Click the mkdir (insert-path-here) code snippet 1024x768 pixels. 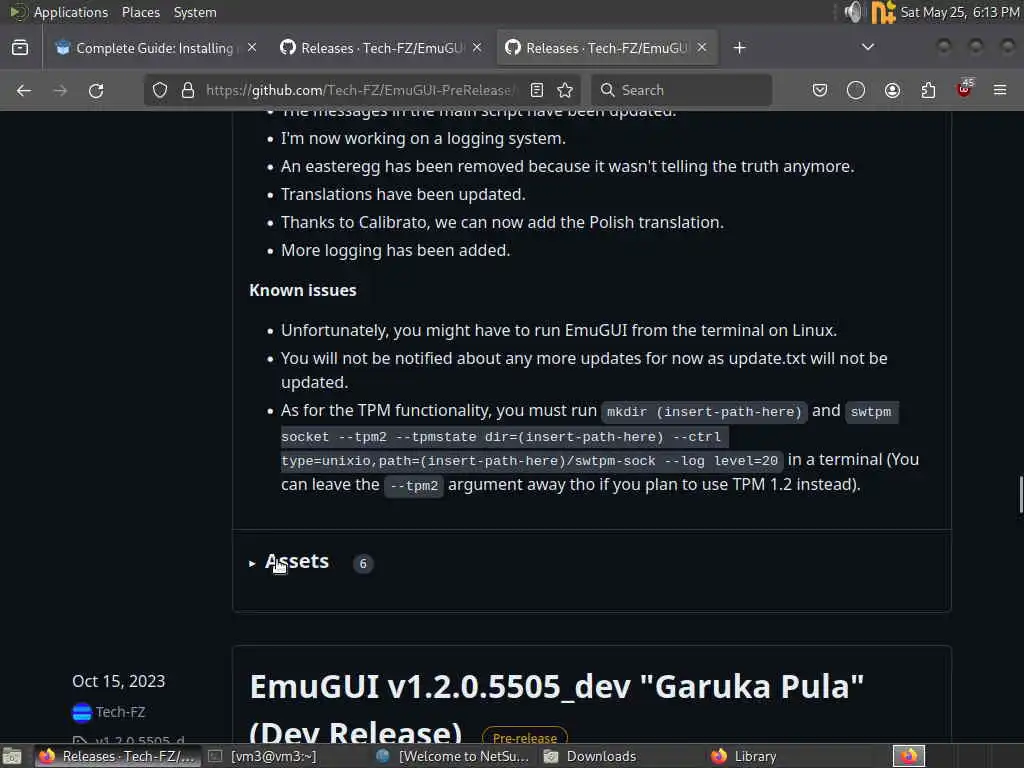[x=704, y=411]
